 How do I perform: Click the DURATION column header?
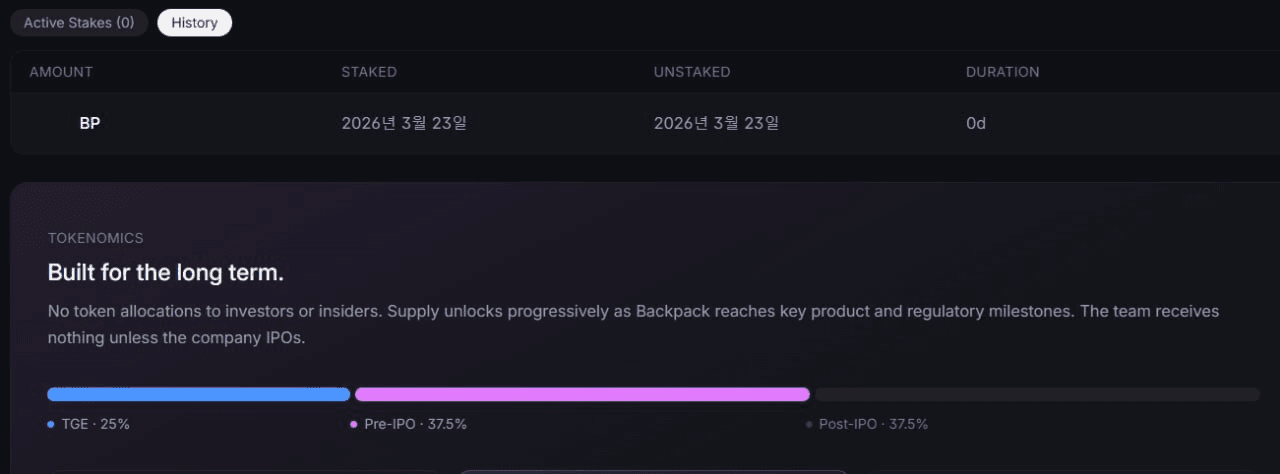pos(1002,72)
